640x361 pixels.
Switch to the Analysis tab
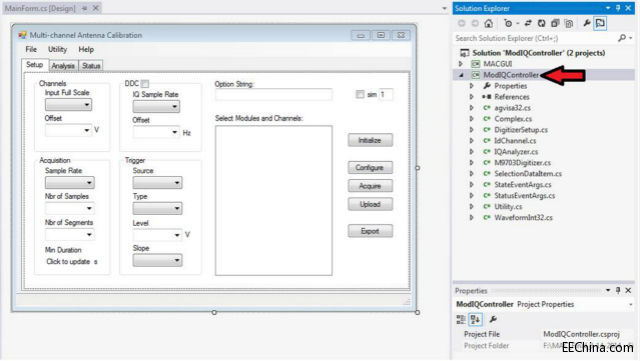63,66
